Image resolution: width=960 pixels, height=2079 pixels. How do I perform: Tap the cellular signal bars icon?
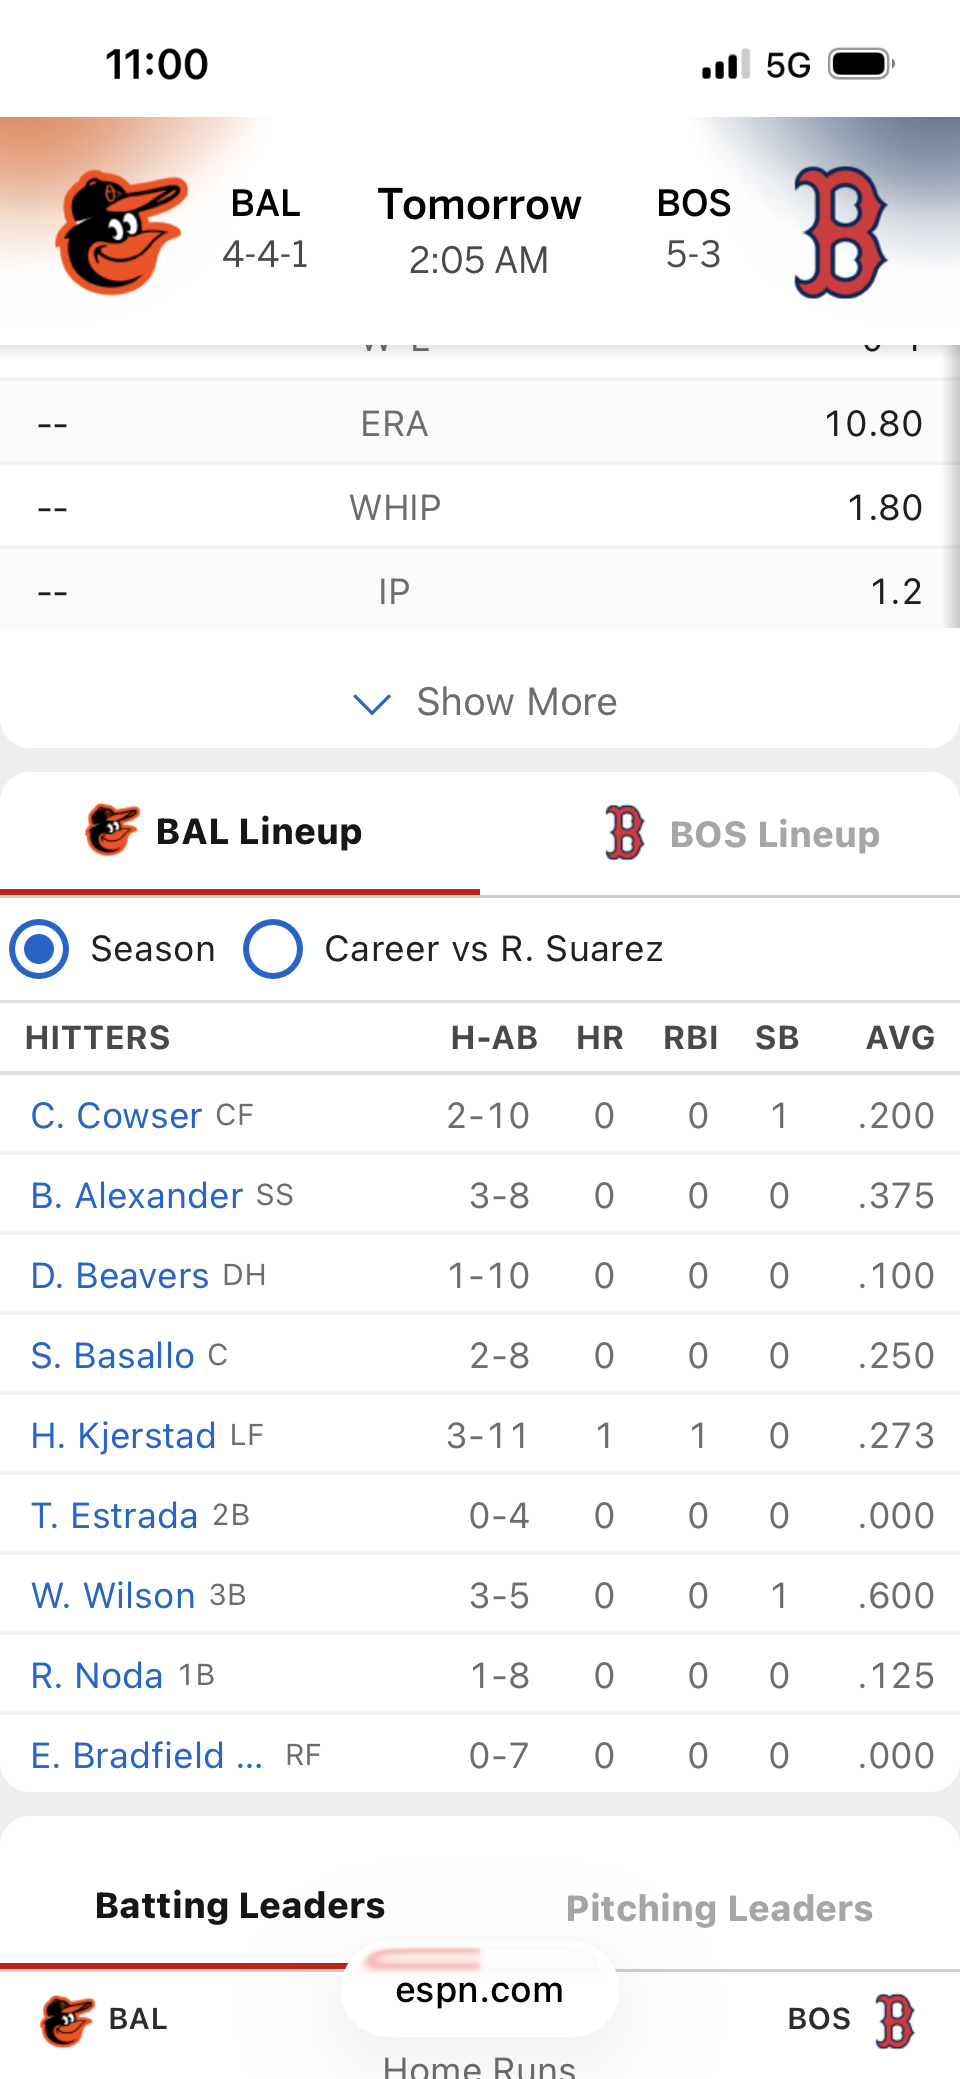click(725, 65)
